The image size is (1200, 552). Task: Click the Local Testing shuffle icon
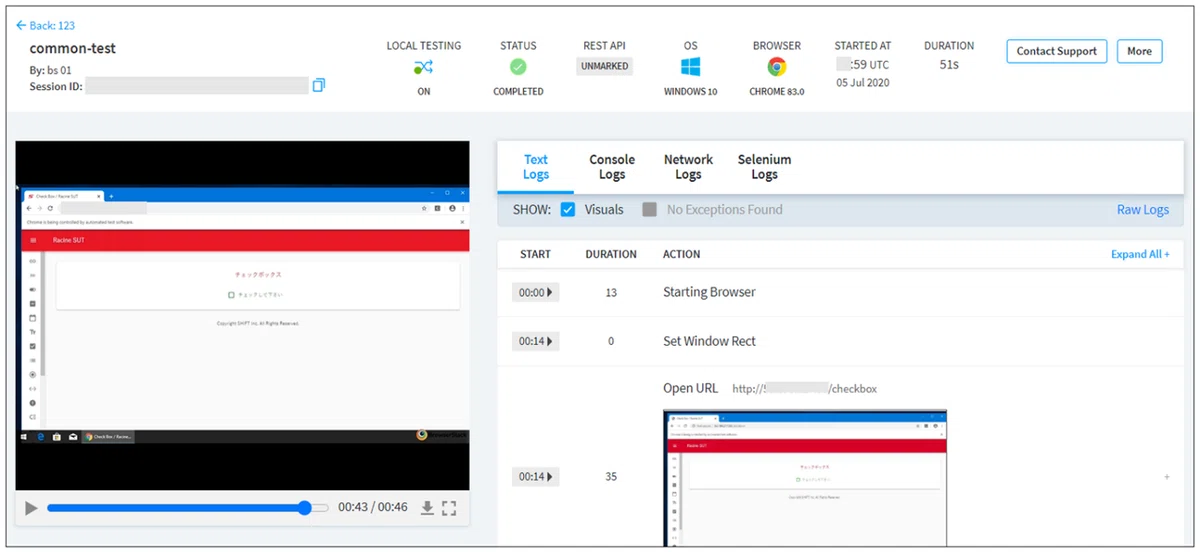click(424, 68)
